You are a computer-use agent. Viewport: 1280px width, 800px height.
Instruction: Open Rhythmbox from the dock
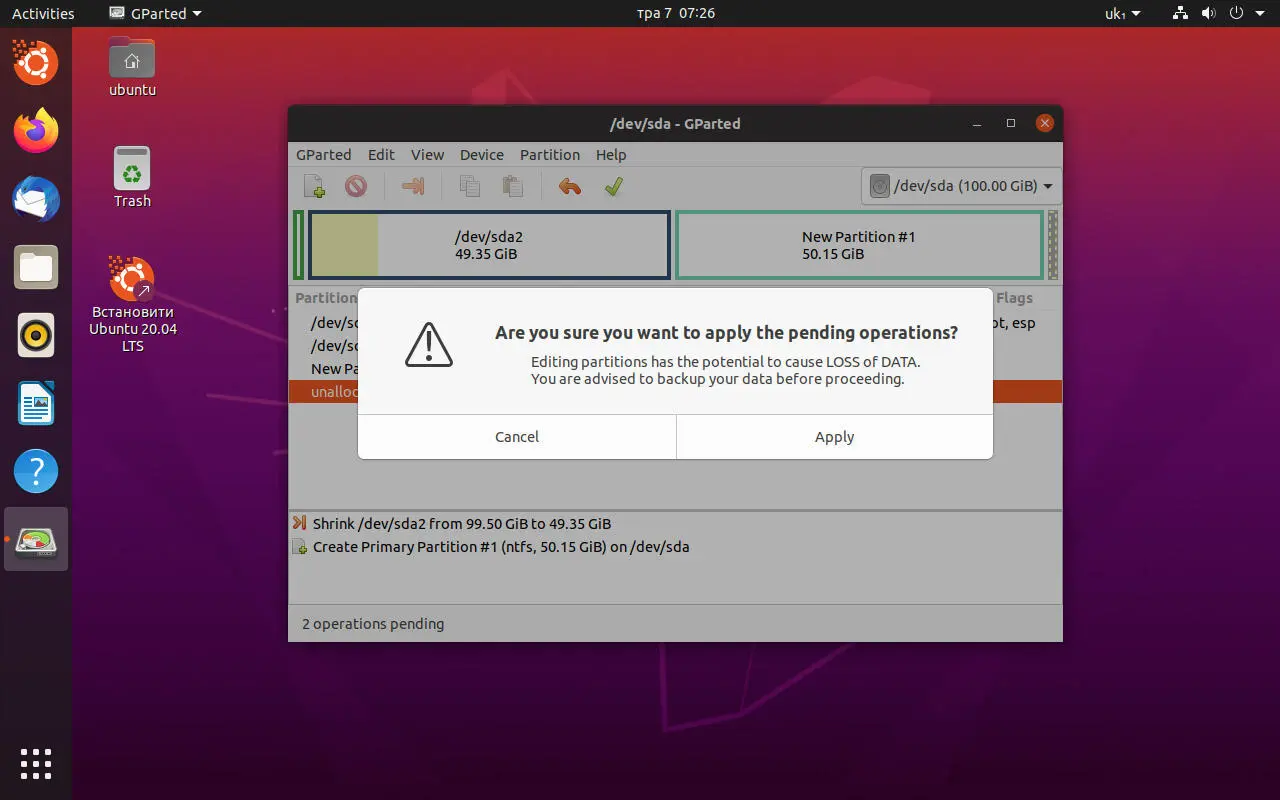[x=36, y=335]
